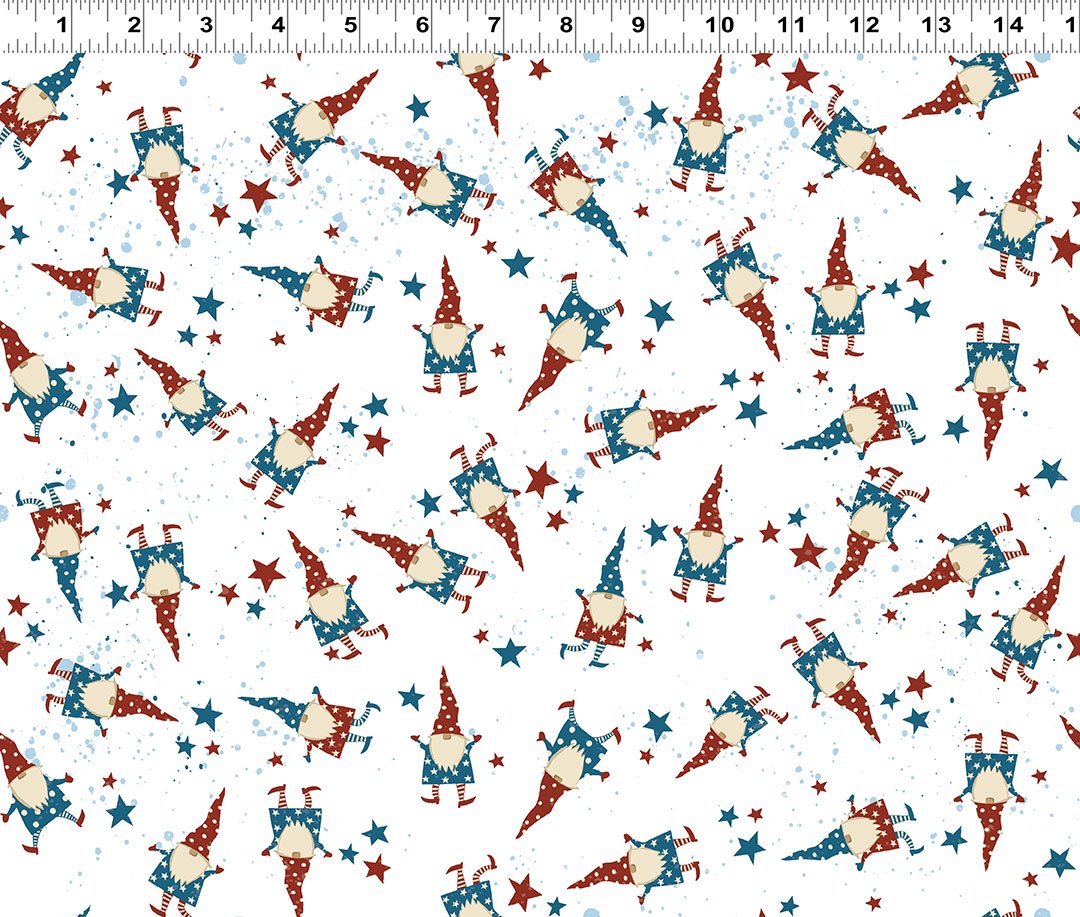The image size is (1080, 917).
Task: Click the ruler number 6
Action: tap(422, 25)
